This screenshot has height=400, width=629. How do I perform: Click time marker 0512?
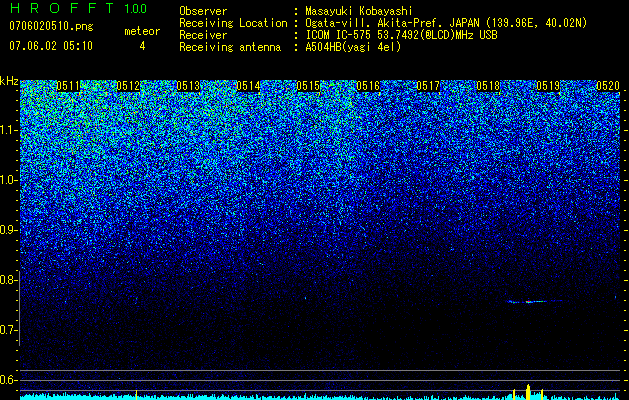[x=128, y=86]
